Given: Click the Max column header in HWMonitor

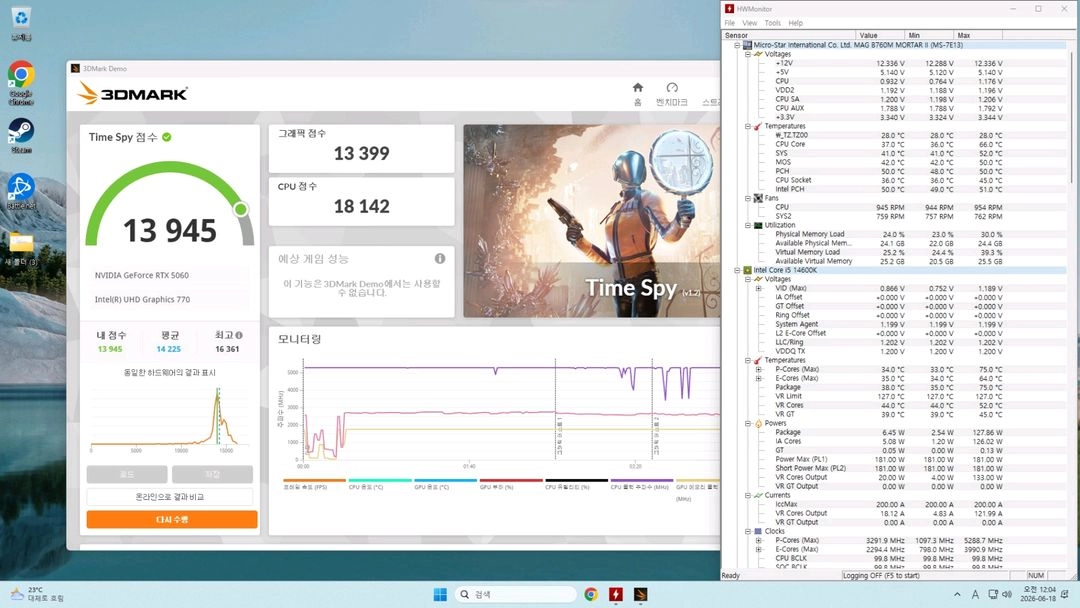Looking at the screenshot, I should [x=977, y=35].
